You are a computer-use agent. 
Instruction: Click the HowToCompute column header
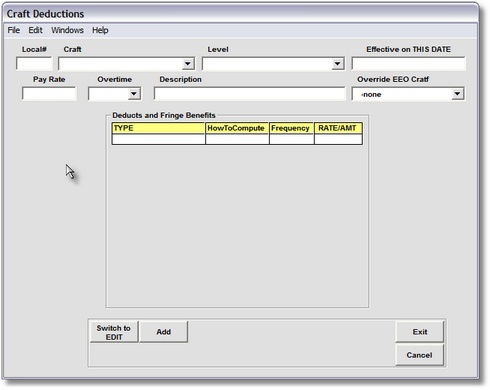237,128
